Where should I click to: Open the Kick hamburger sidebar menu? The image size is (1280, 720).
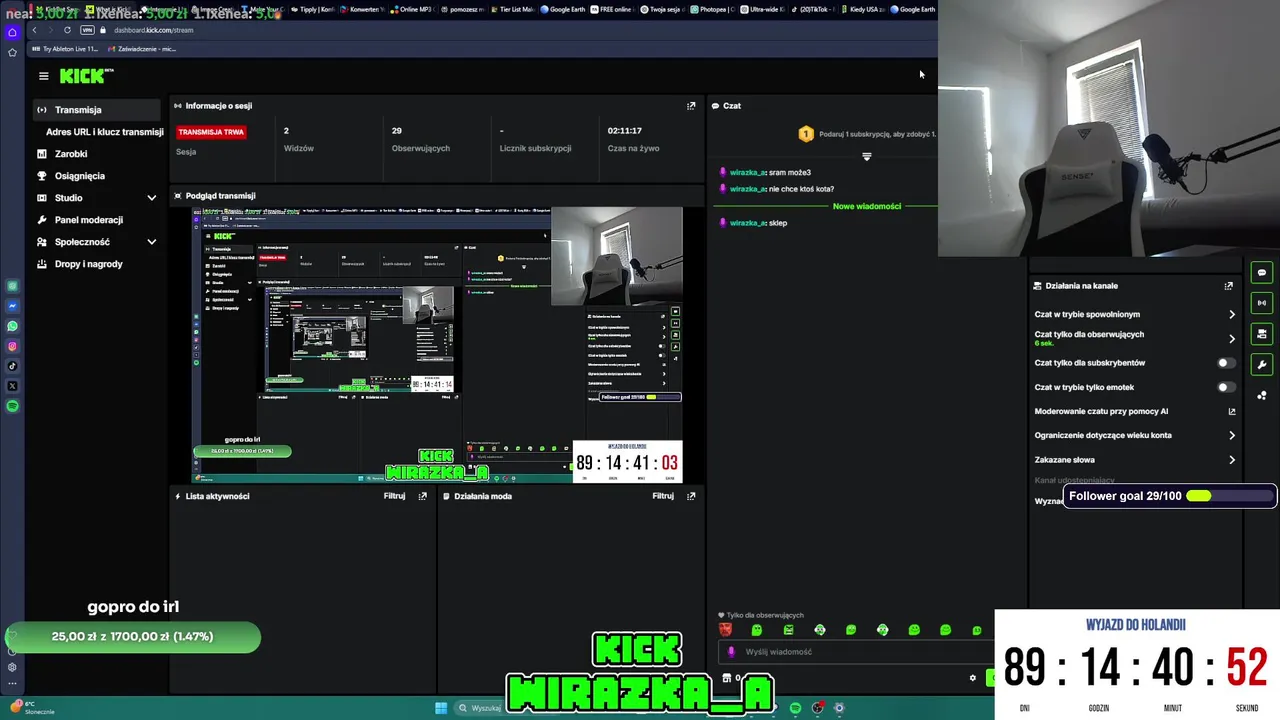[x=43, y=76]
